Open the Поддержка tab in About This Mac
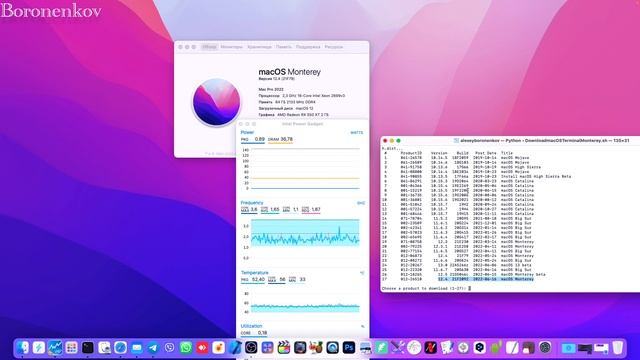640x360 pixels. (308, 47)
